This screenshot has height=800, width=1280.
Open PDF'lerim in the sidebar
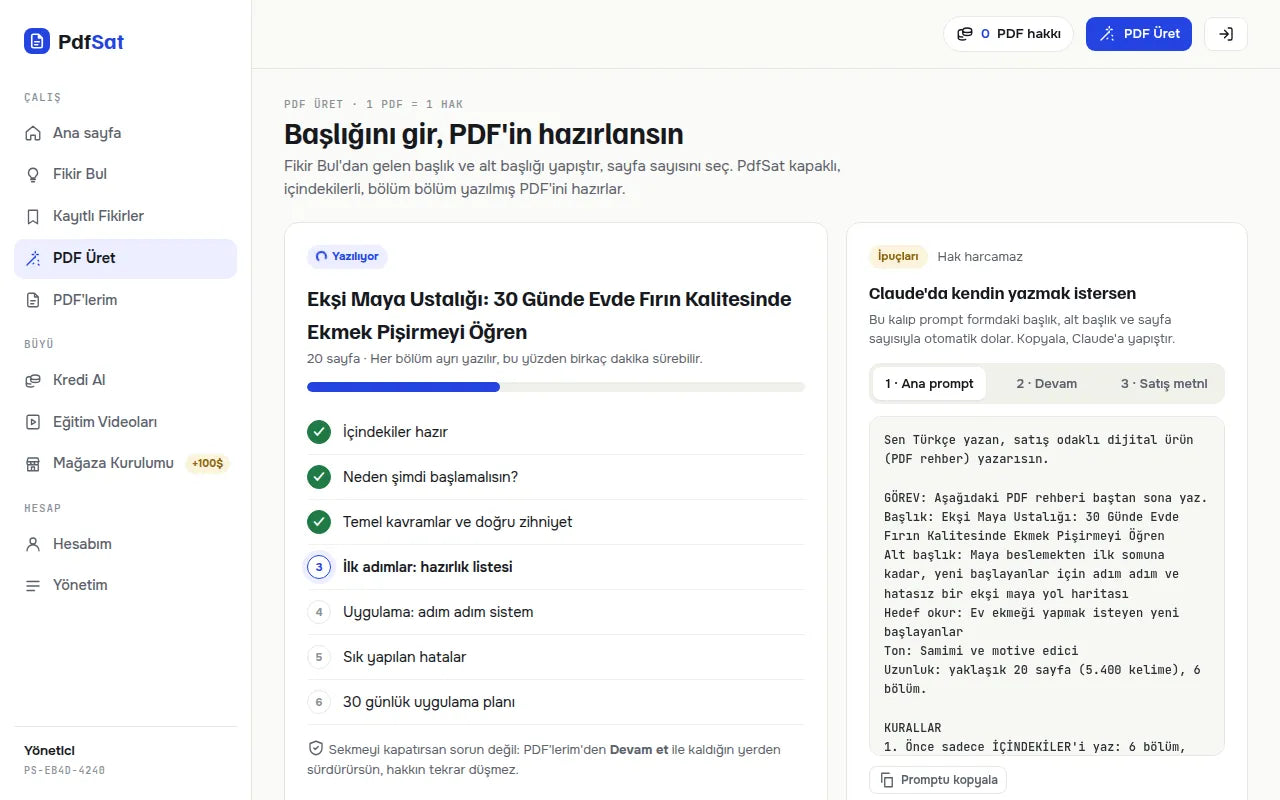pyautogui.click(x=125, y=300)
